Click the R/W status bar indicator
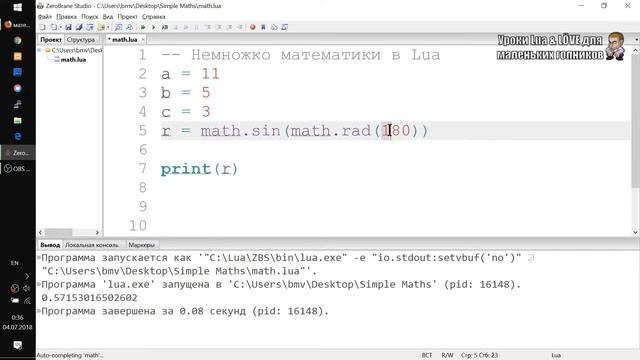 tap(447, 356)
